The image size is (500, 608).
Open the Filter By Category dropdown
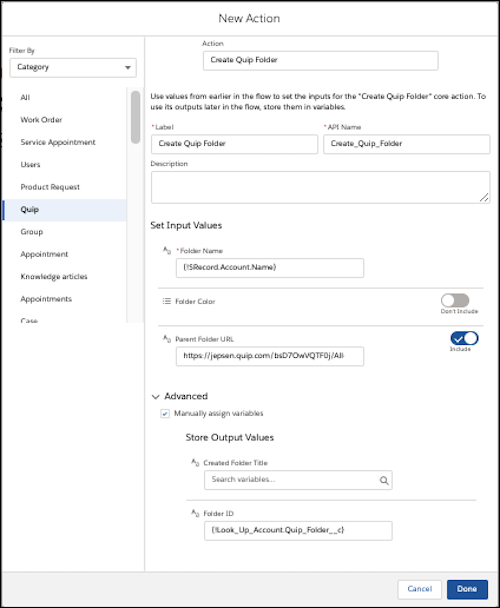pyautogui.click(x=73, y=67)
